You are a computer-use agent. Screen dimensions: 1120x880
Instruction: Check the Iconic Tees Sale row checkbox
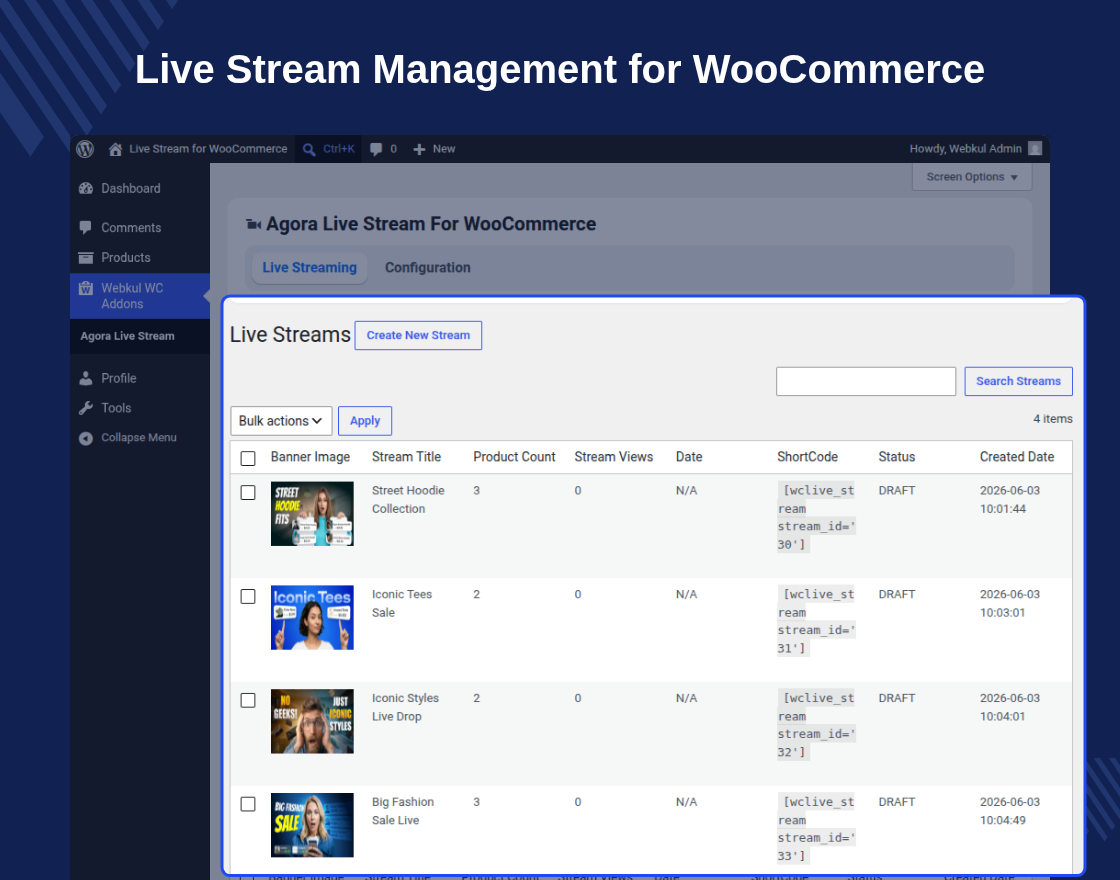coord(248,596)
